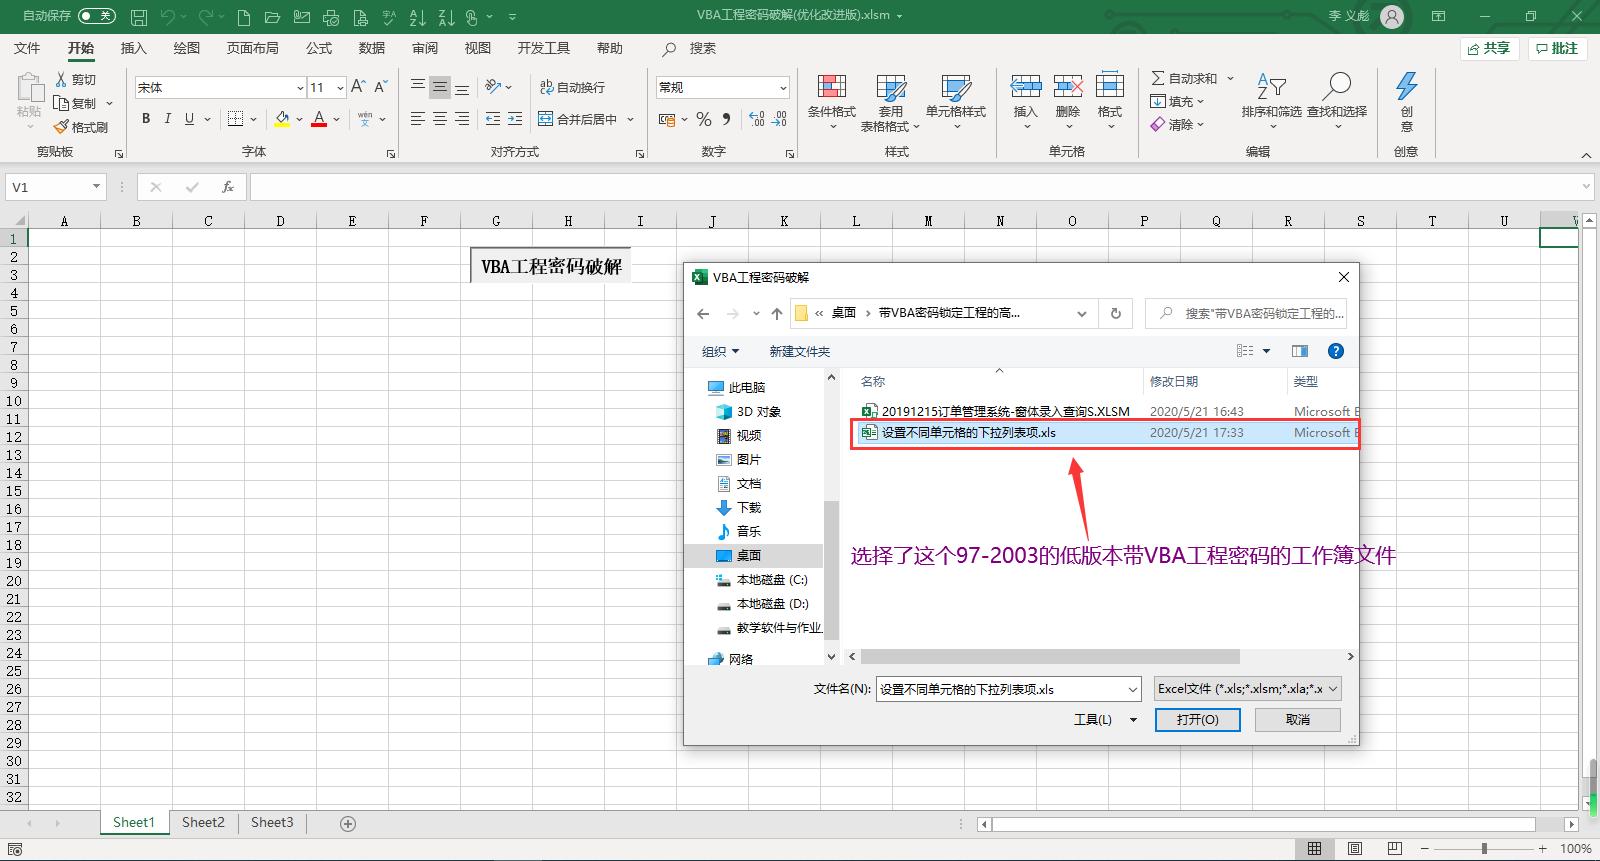The image size is (1600, 861).
Task: Add a new sheet with plus icon
Action: tap(348, 823)
